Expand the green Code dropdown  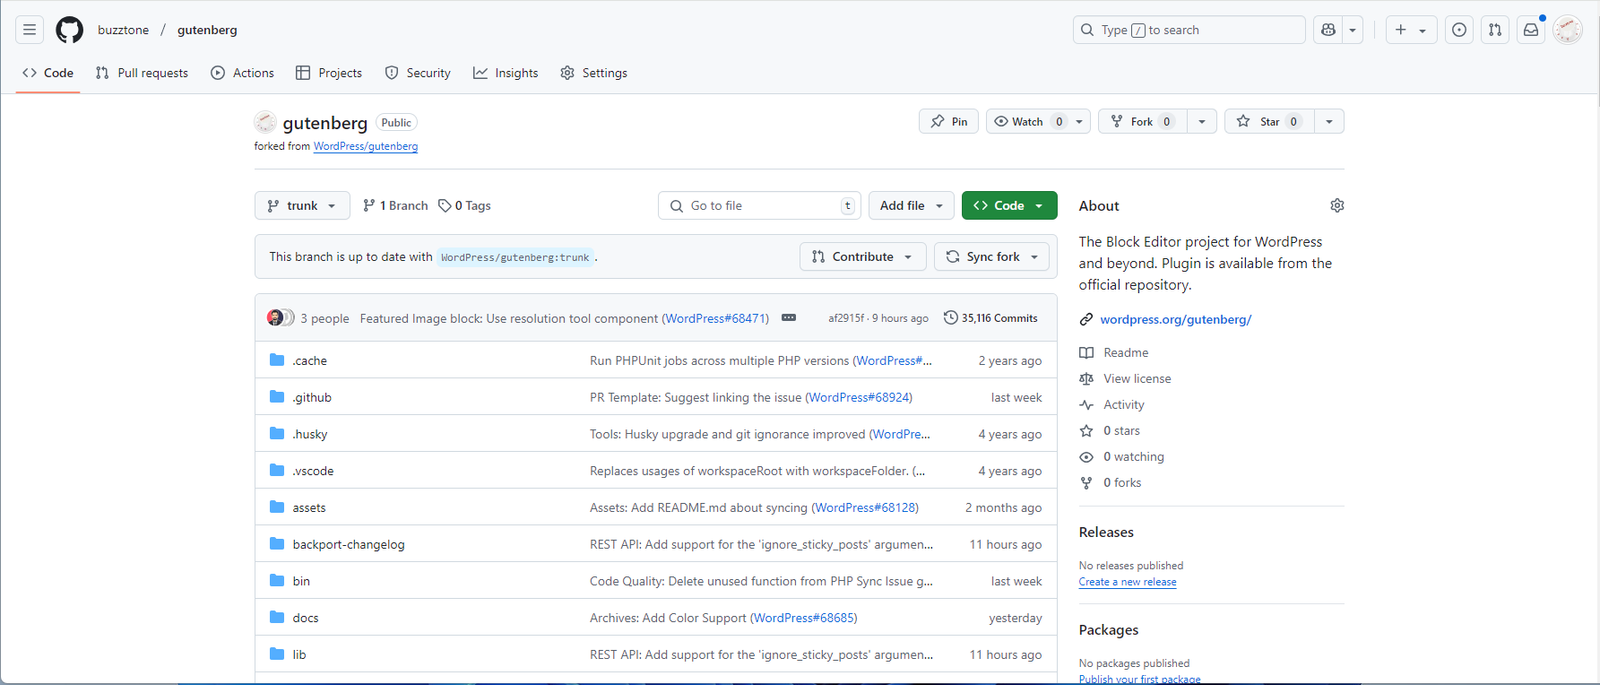point(1008,206)
